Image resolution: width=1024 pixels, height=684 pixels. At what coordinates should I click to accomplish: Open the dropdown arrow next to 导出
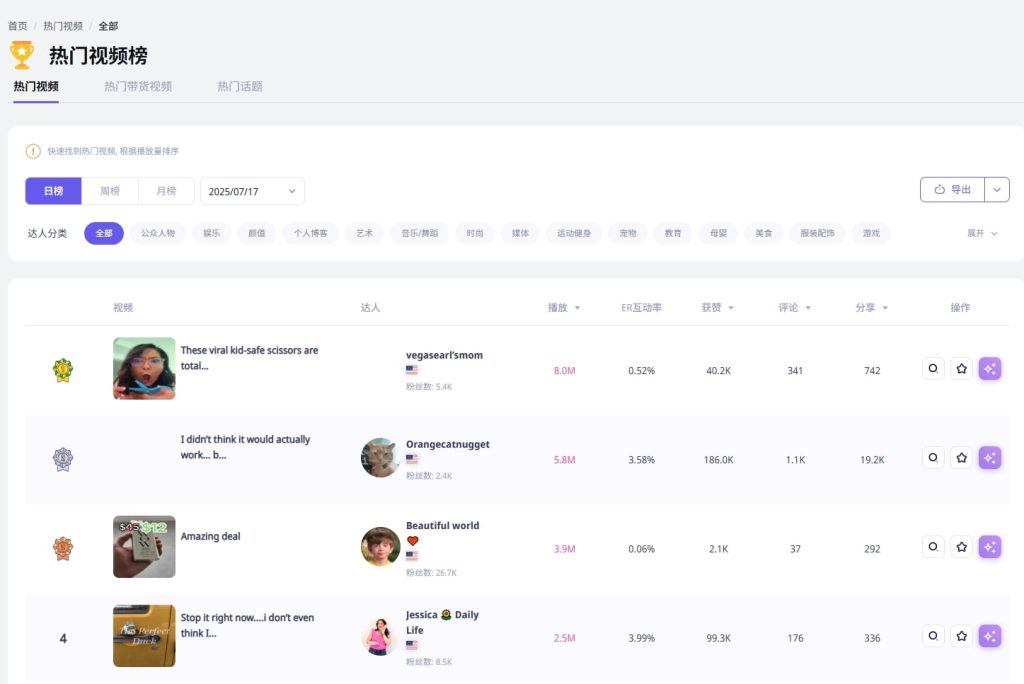999,189
